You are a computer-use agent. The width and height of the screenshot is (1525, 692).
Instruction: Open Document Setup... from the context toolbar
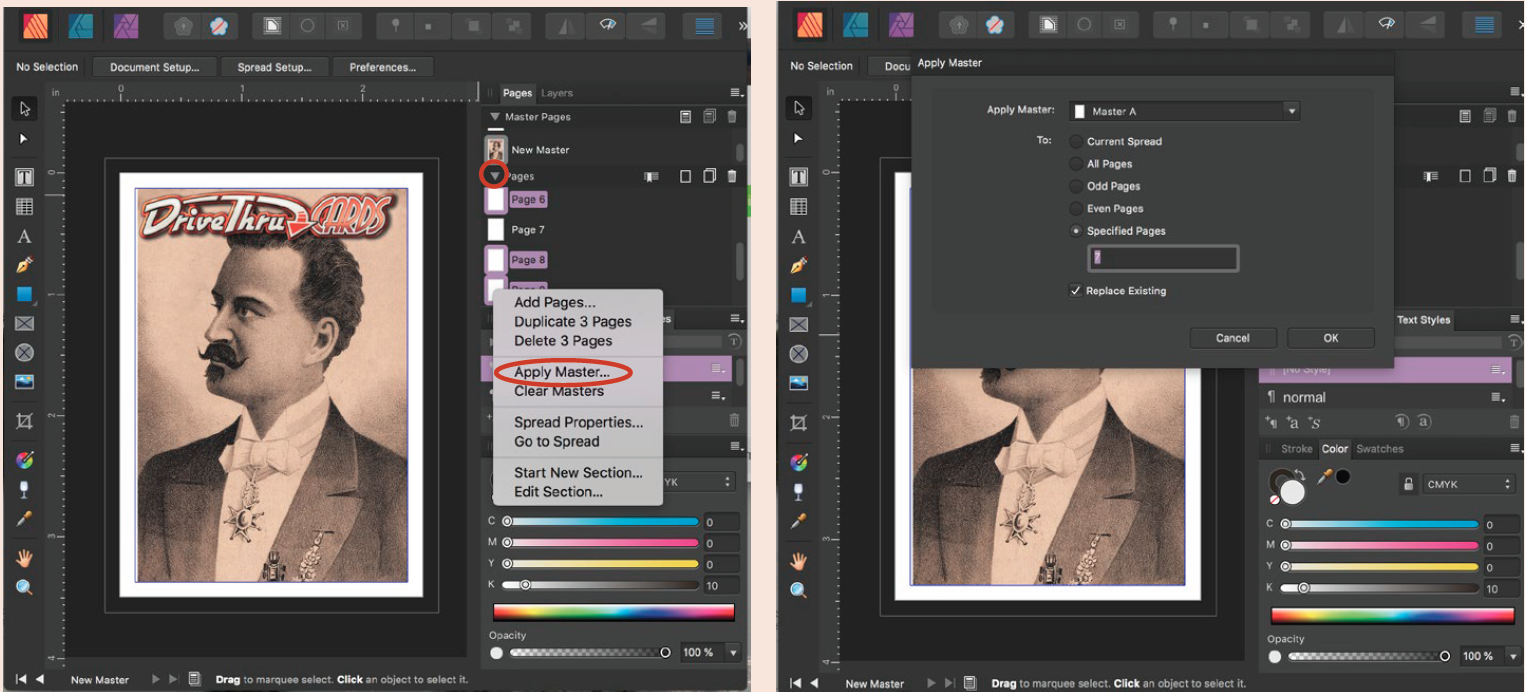(x=154, y=67)
